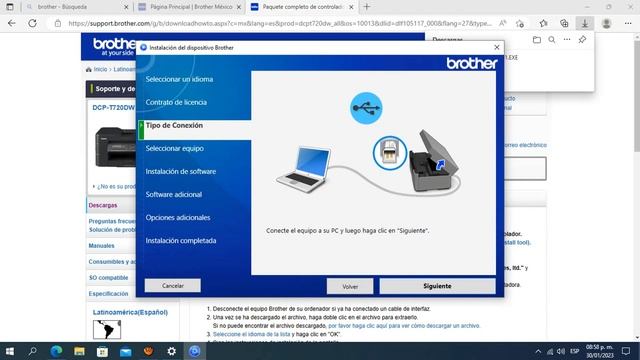Close the 'Página Principal' browser tab
The image size is (640, 360).
[239, 7]
